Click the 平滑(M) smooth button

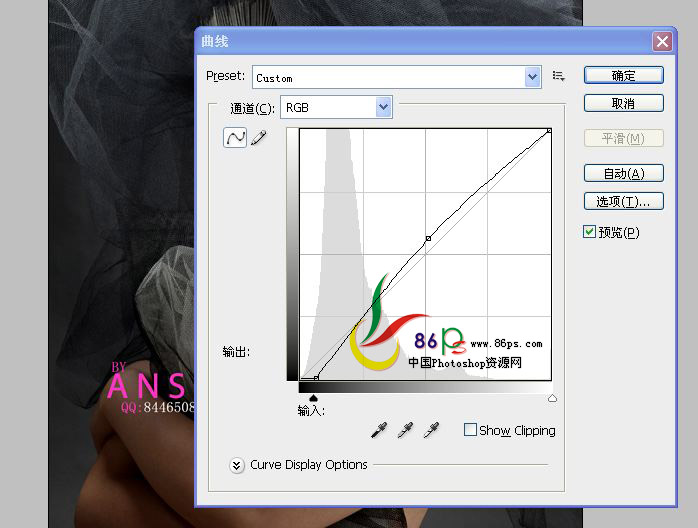(x=624, y=138)
